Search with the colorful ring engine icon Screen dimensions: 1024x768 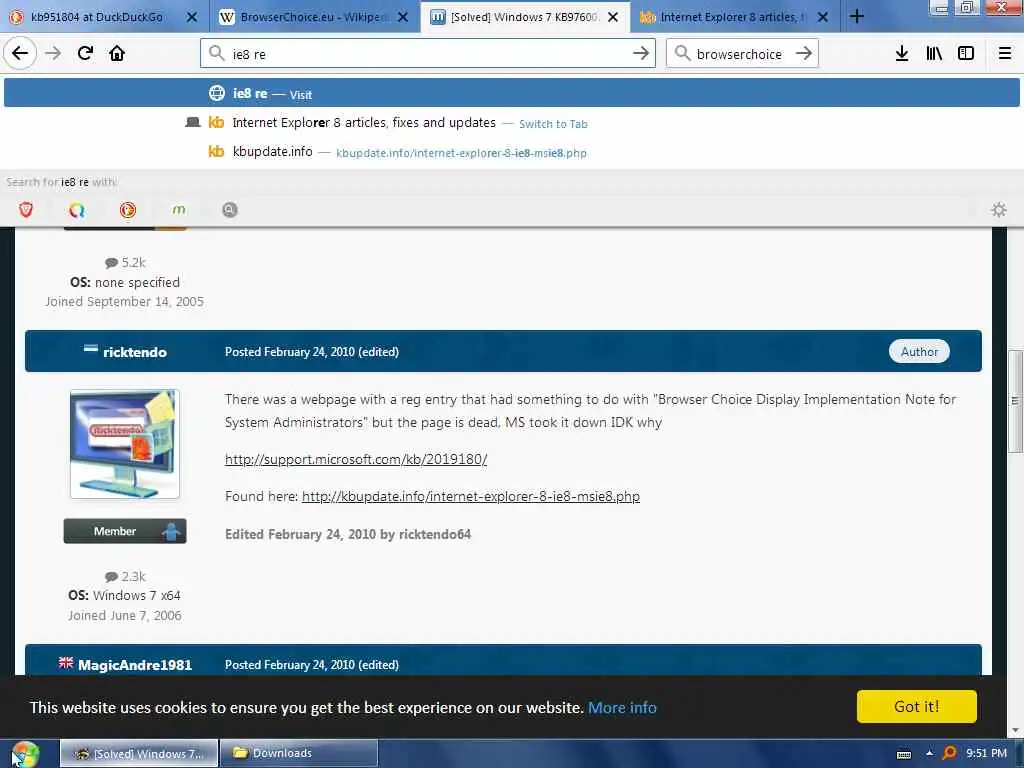pyautogui.click(x=77, y=210)
